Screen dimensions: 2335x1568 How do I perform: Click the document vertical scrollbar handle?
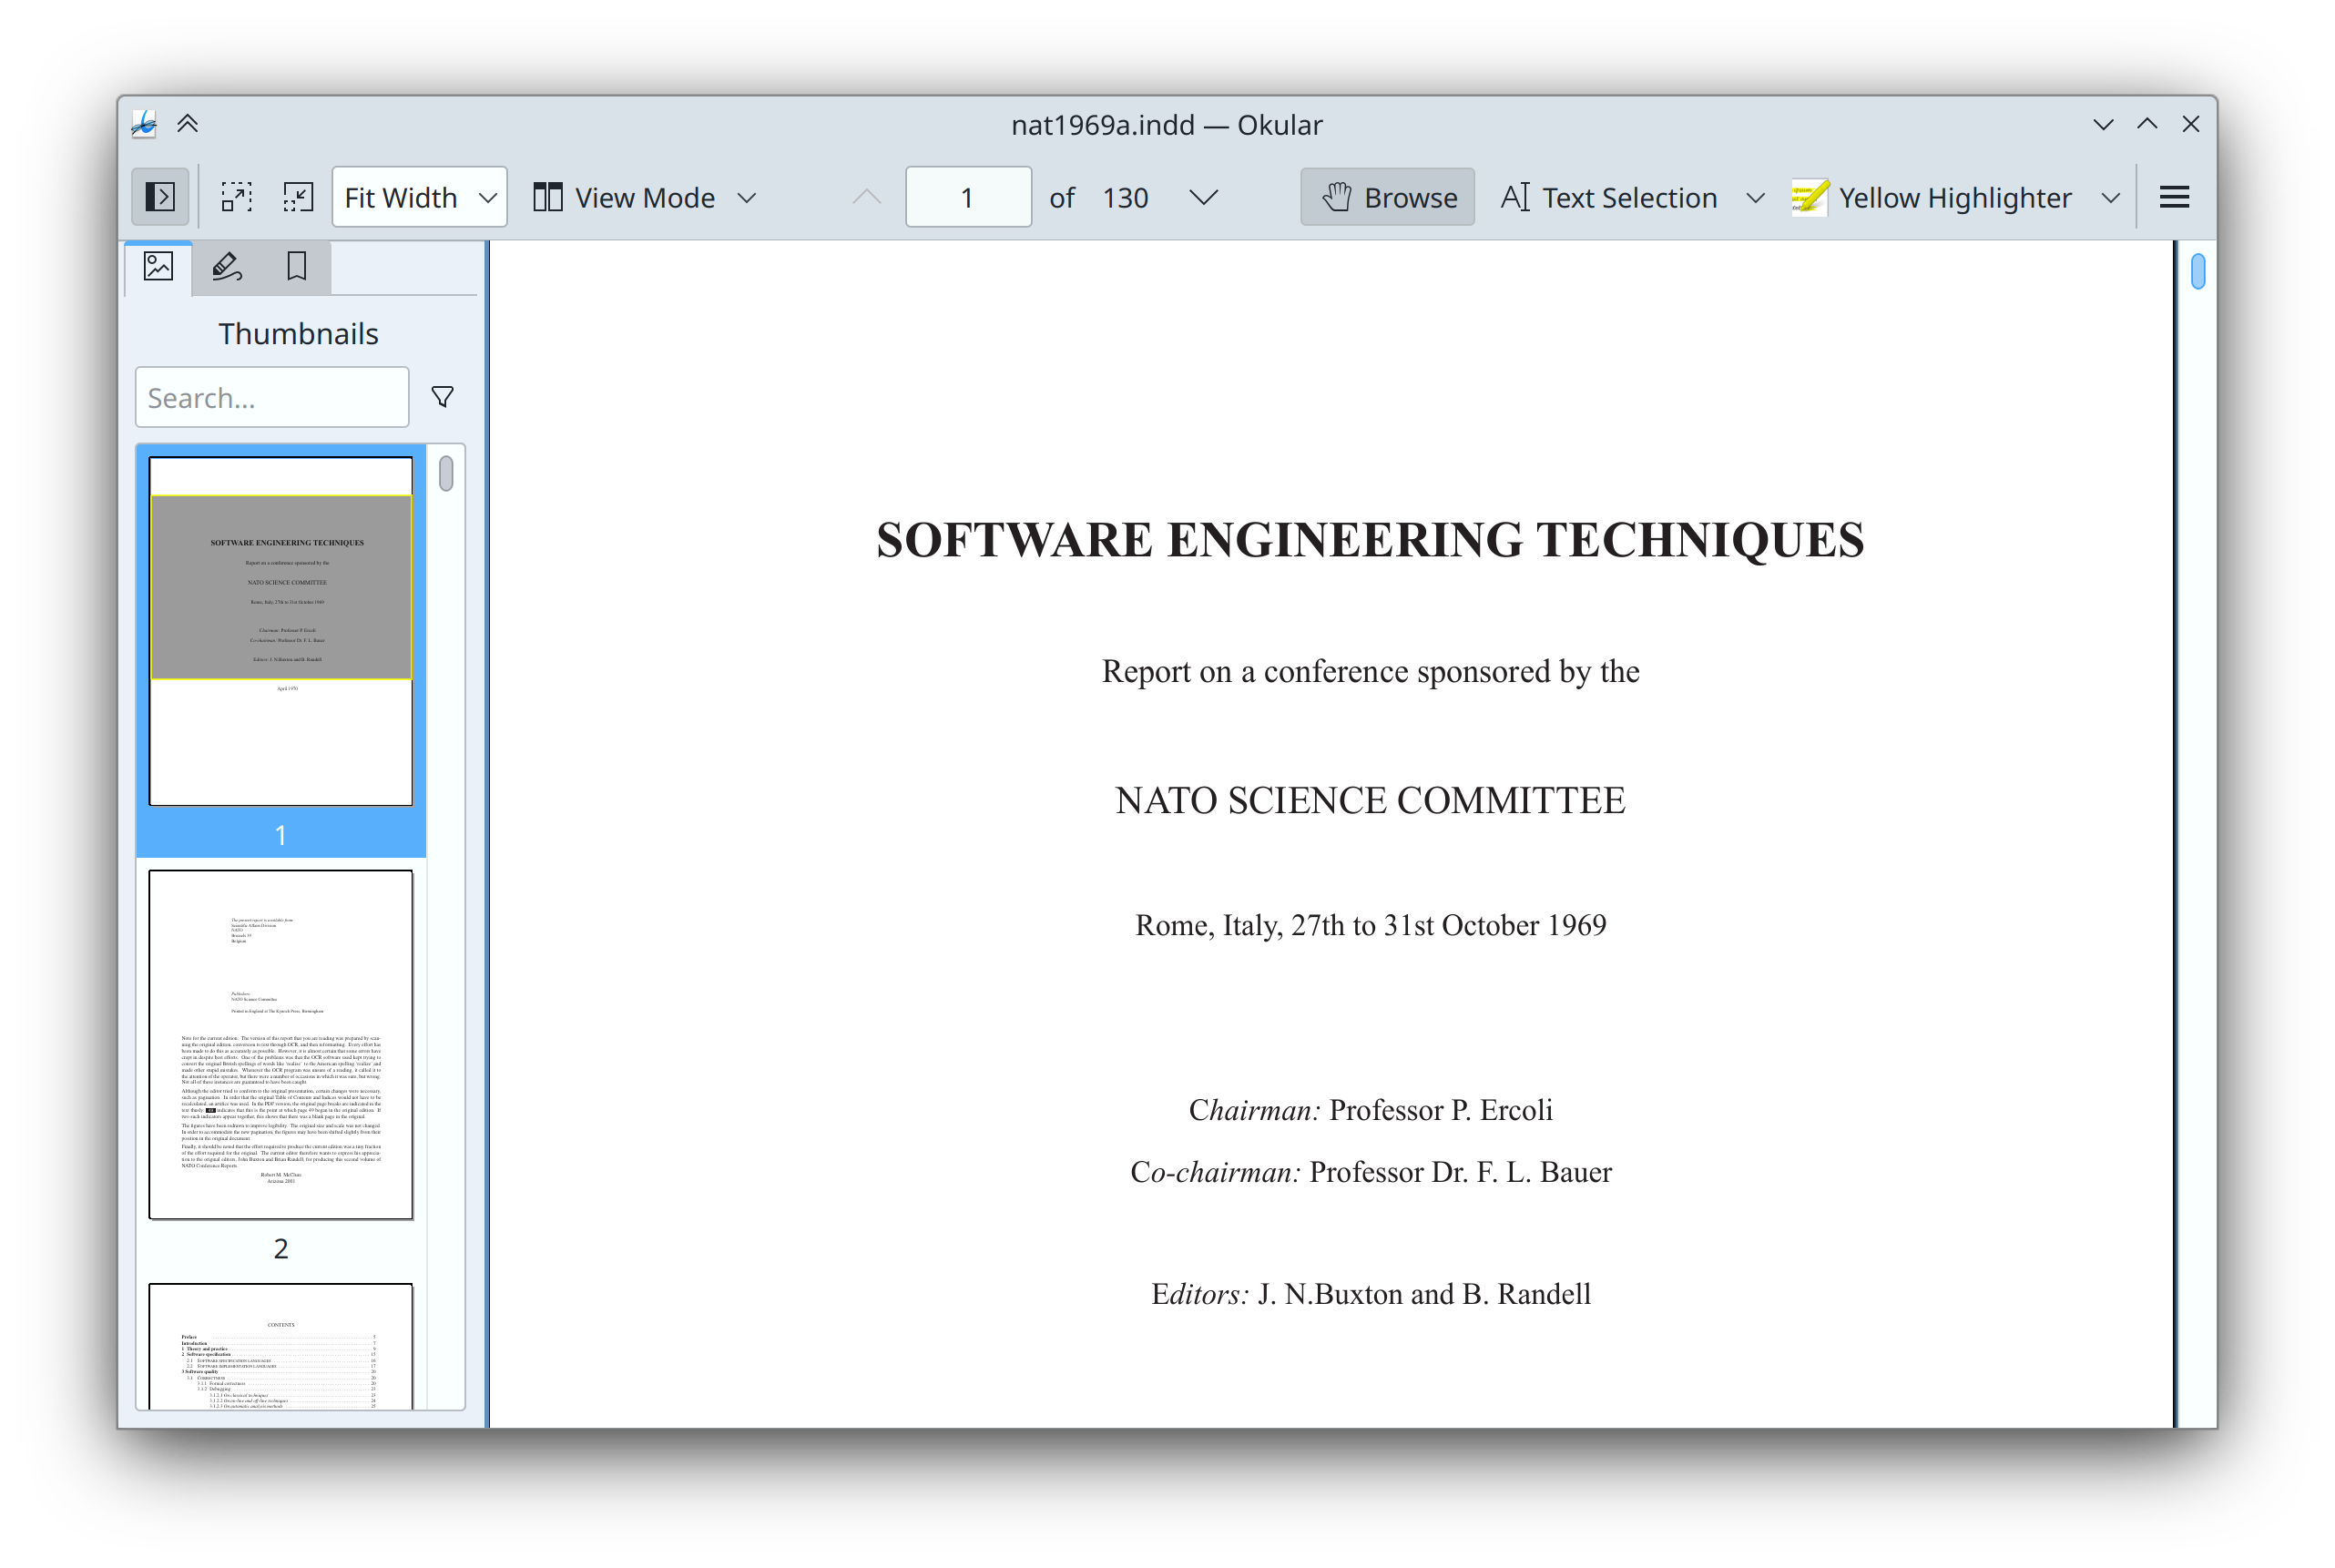[2197, 271]
